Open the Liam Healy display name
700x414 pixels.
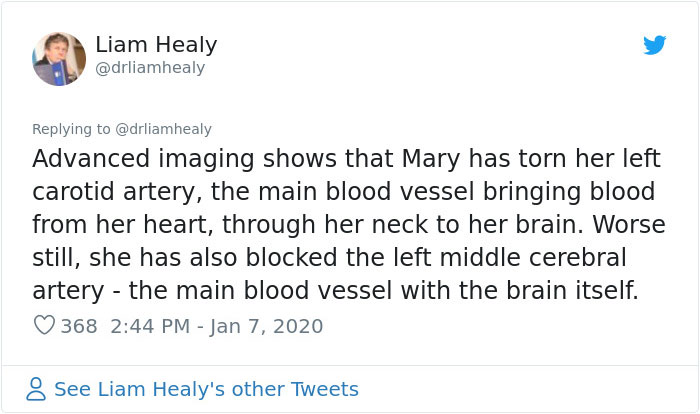(x=156, y=45)
